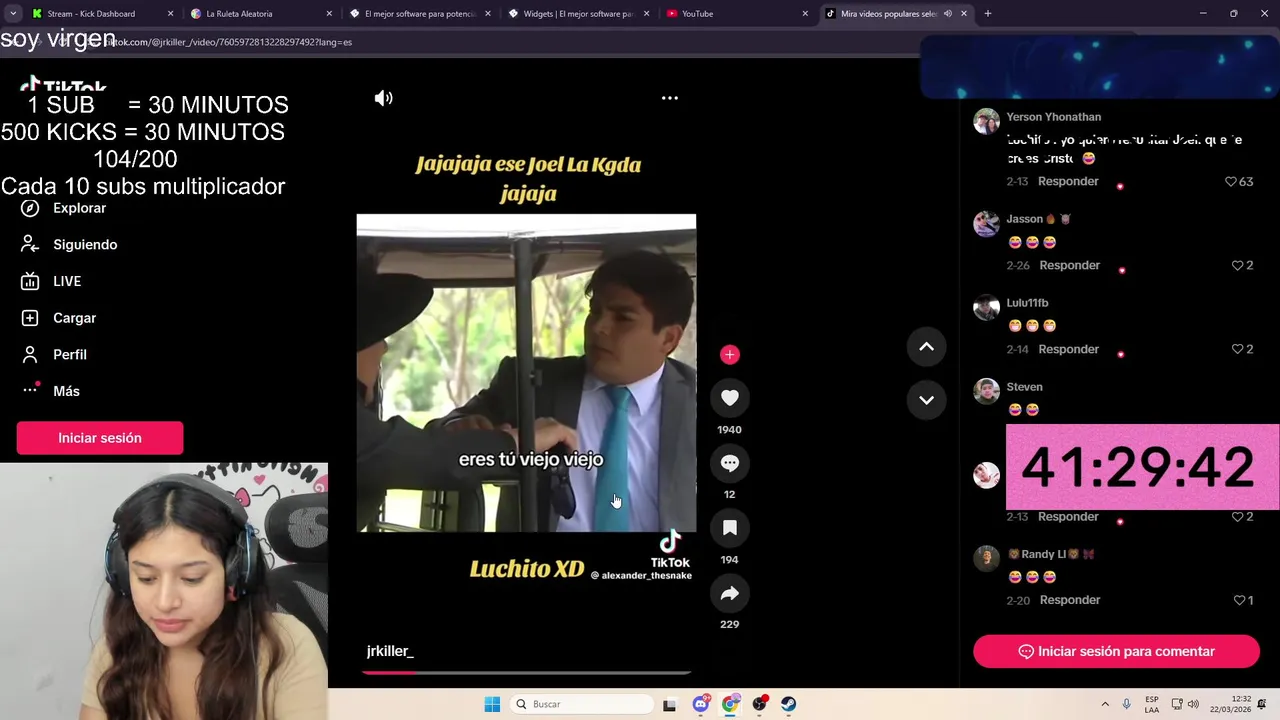Open OBS Studio from the taskbar
The image size is (1280, 720).
(x=760, y=704)
